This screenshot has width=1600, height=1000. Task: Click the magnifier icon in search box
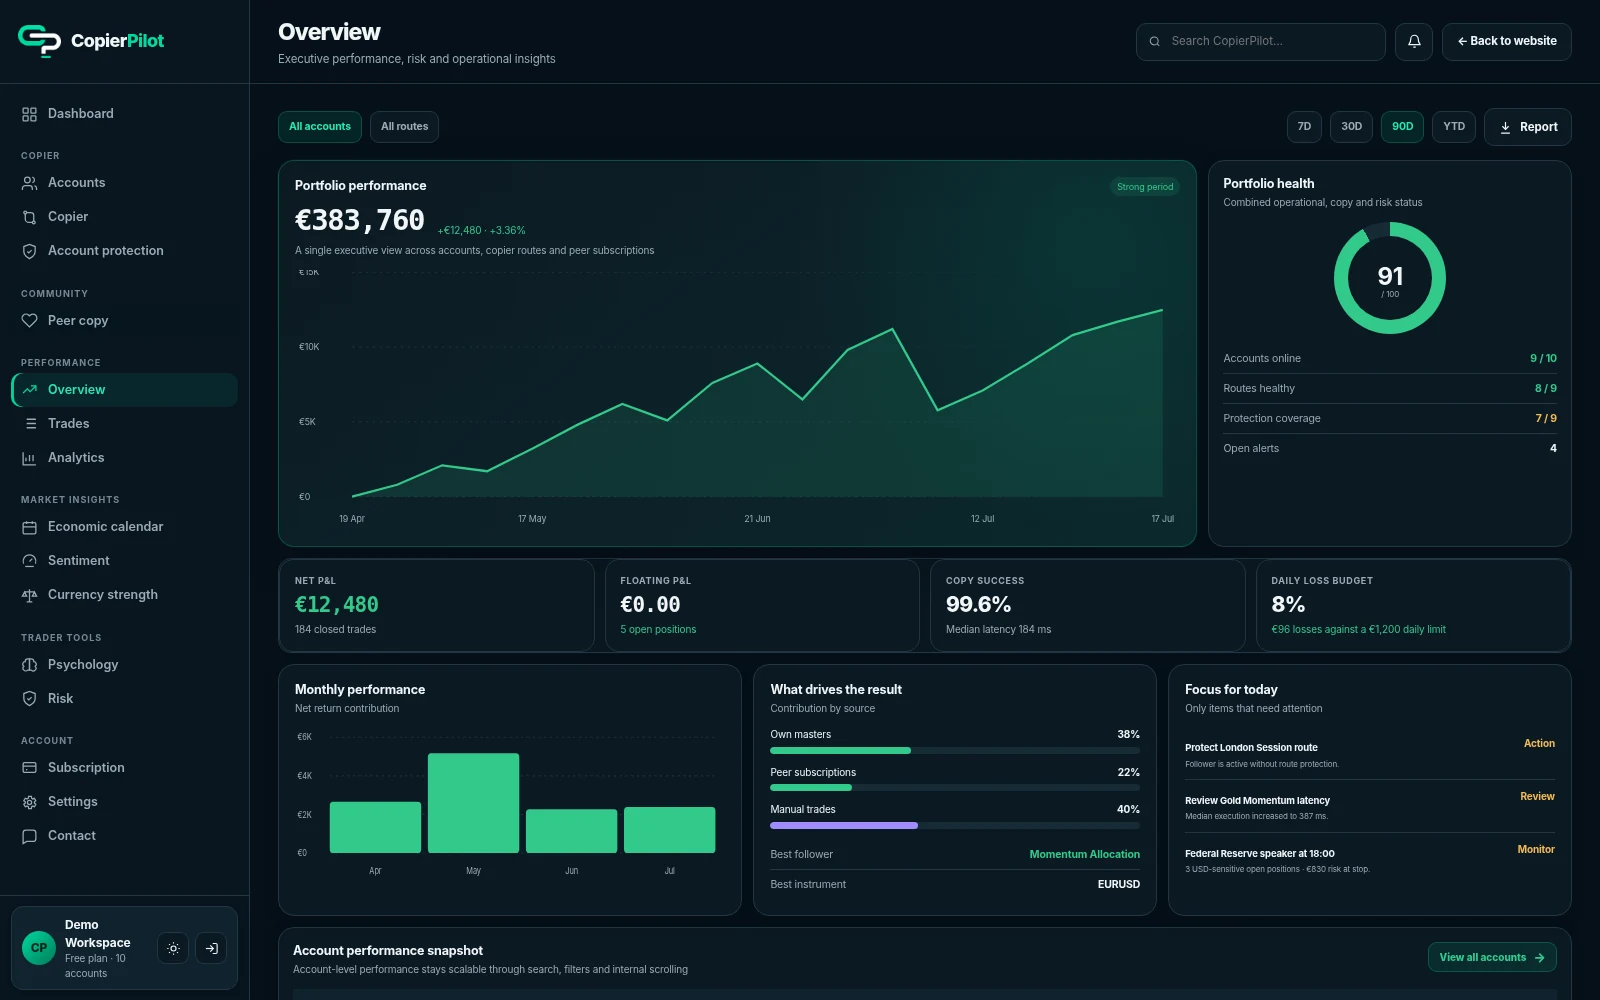pos(1155,42)
